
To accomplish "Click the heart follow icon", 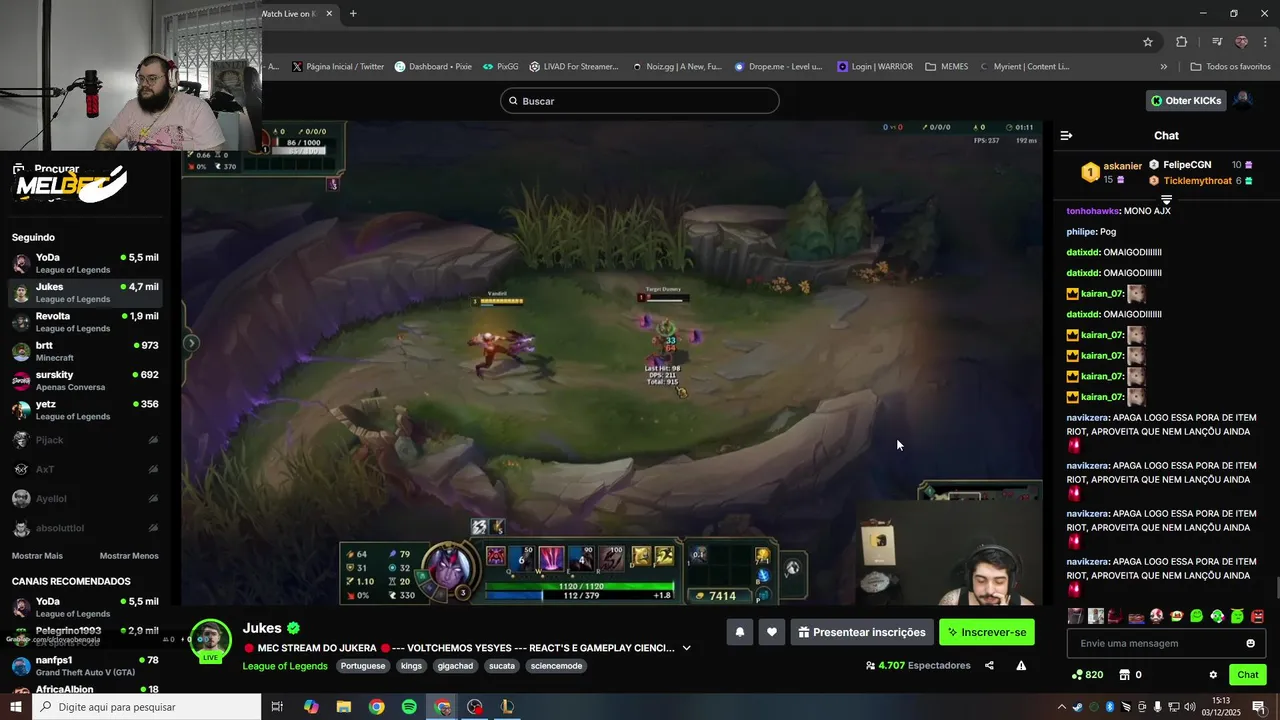I will pos(771,632).
